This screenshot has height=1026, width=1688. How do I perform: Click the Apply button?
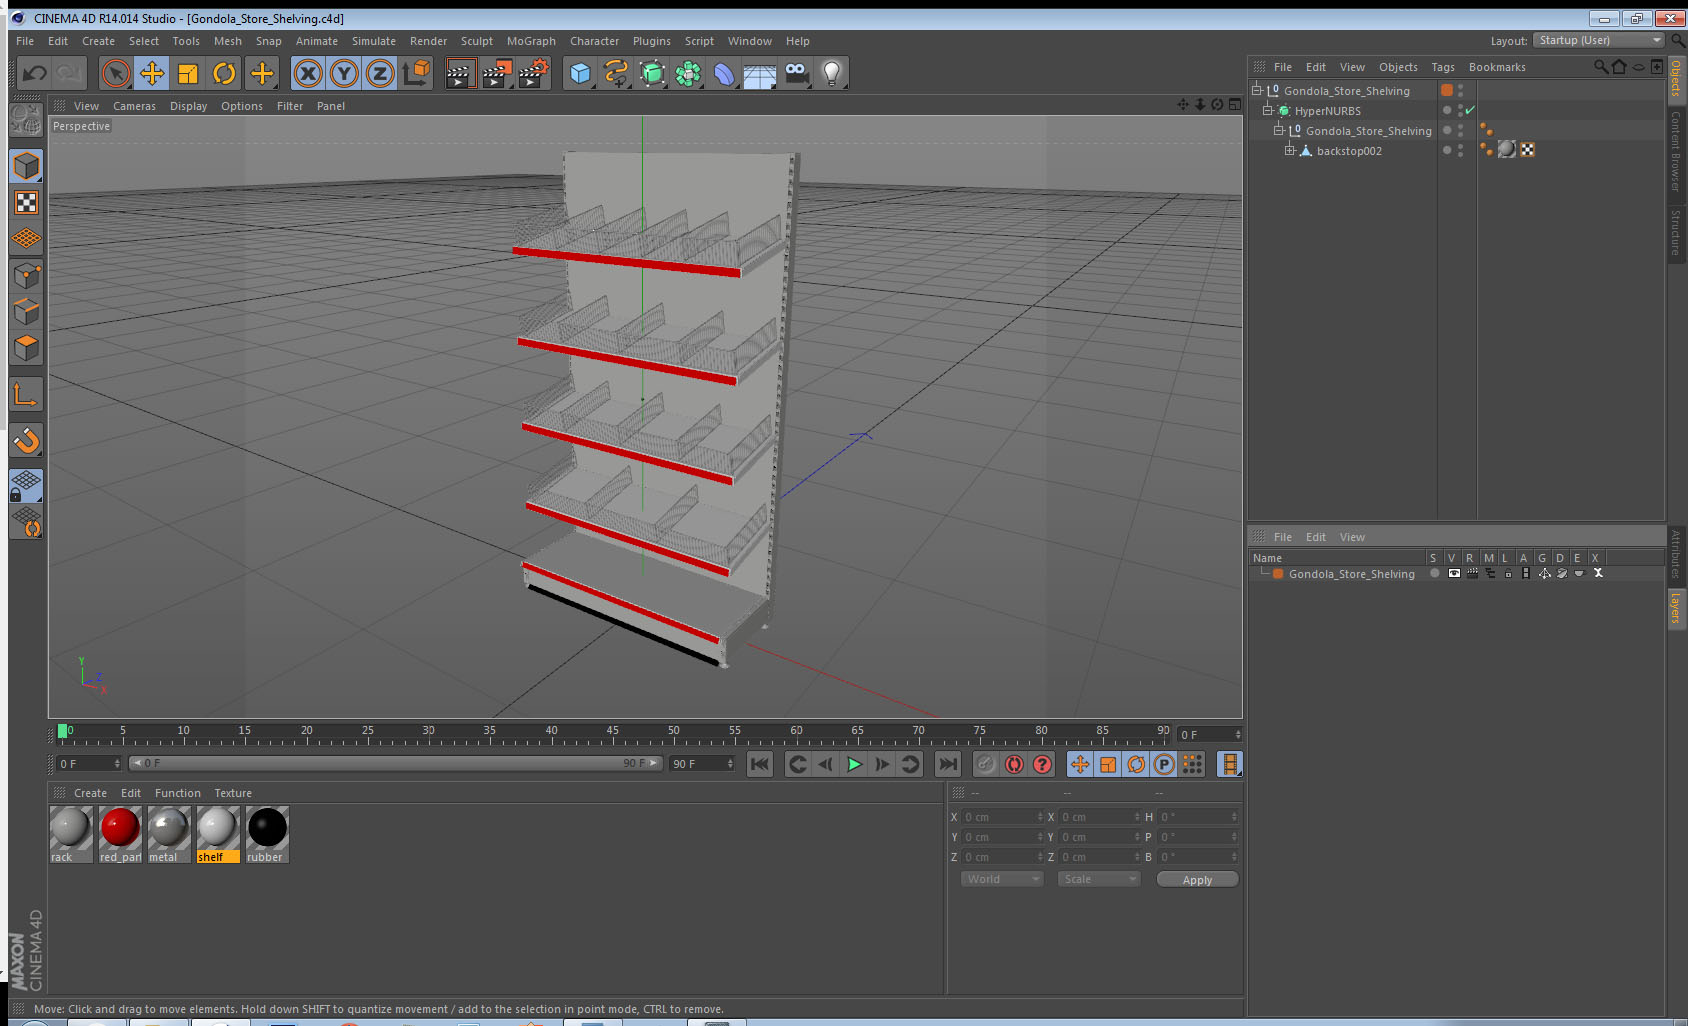pyautogui.click(x=1197, y=880)
